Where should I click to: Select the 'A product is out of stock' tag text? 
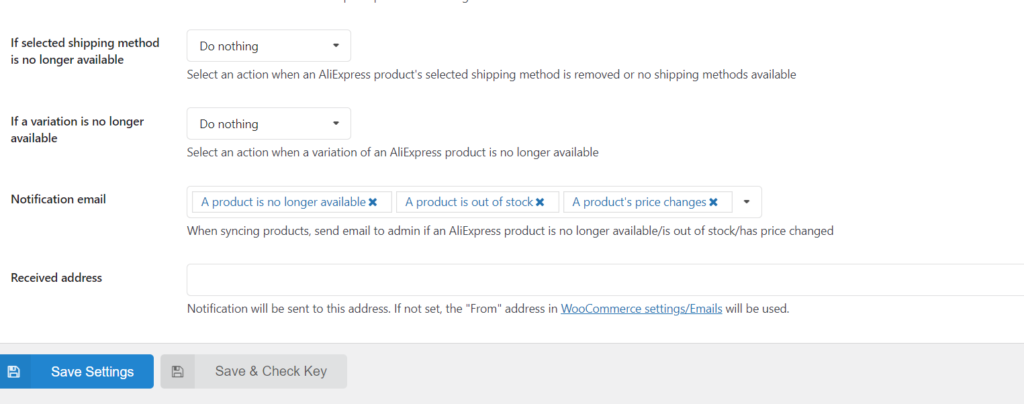pos(469,202)
